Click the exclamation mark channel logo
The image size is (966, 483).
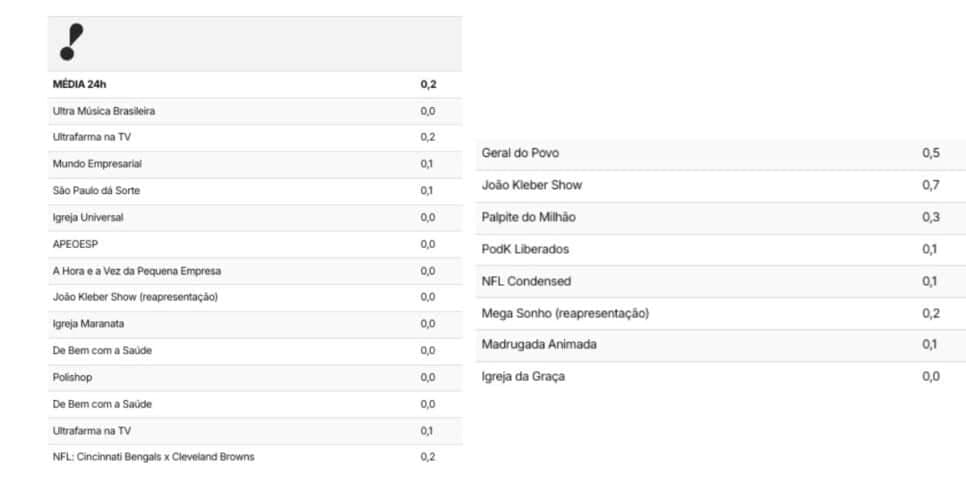tap(71, 42)
